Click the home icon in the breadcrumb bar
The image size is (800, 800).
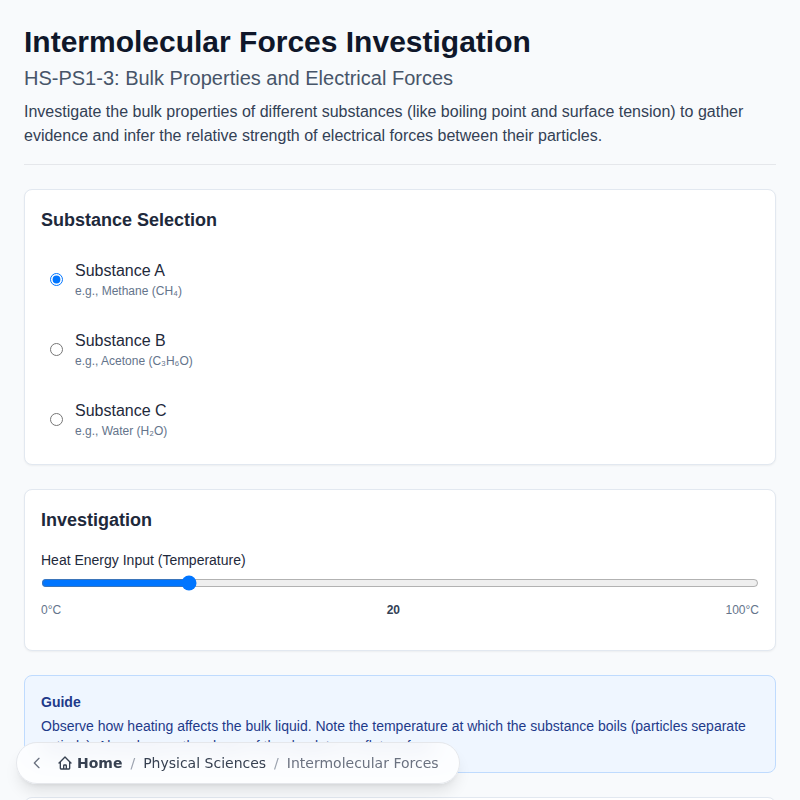[64, 762]
